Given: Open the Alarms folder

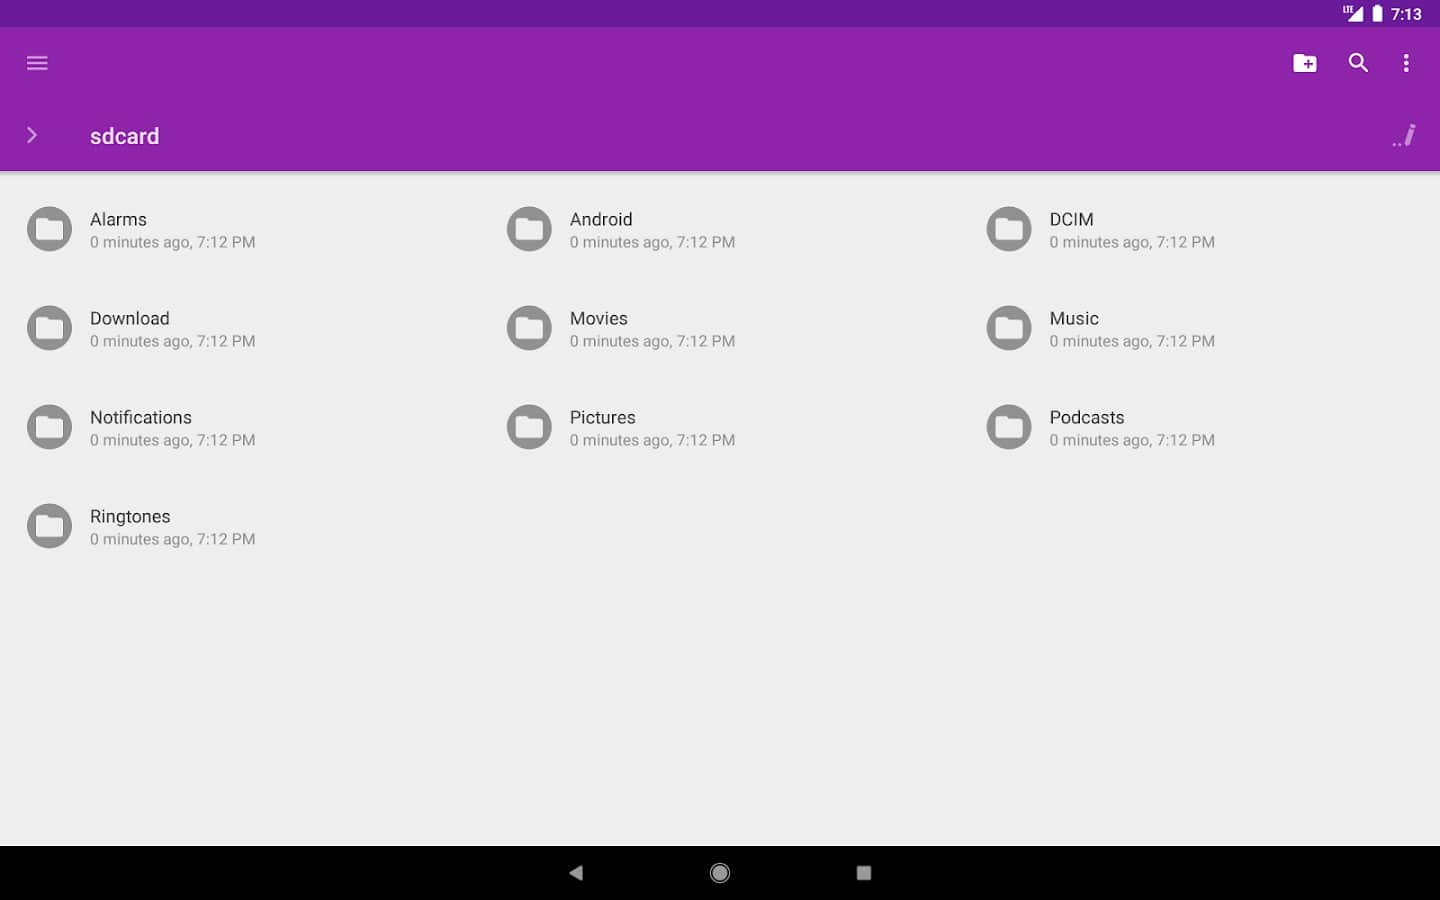Looking at the screenshot, I should 118,220.
